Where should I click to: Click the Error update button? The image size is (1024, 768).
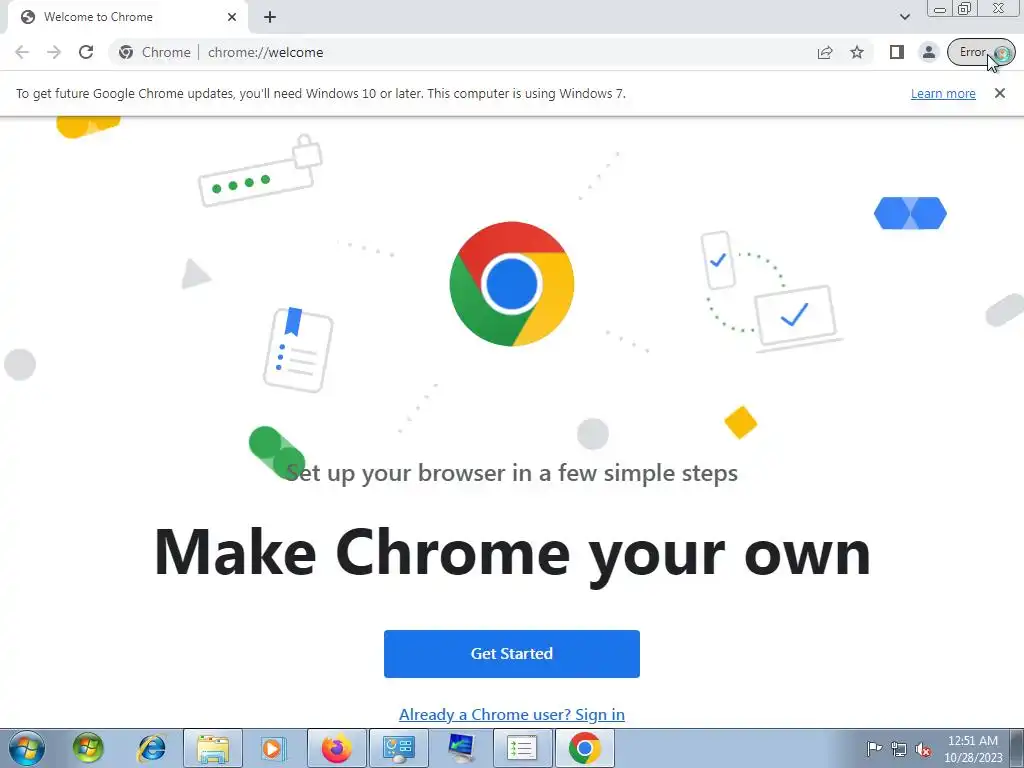pos(981,52)
